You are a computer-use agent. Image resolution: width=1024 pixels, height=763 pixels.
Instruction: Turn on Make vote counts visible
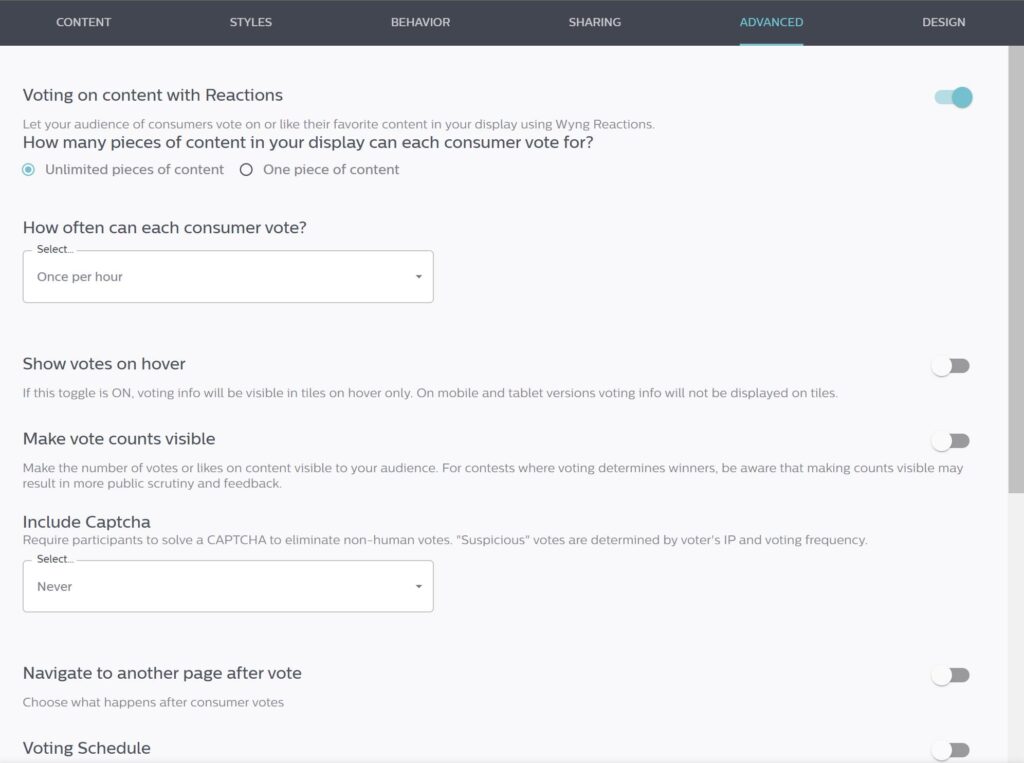(951, 441)
